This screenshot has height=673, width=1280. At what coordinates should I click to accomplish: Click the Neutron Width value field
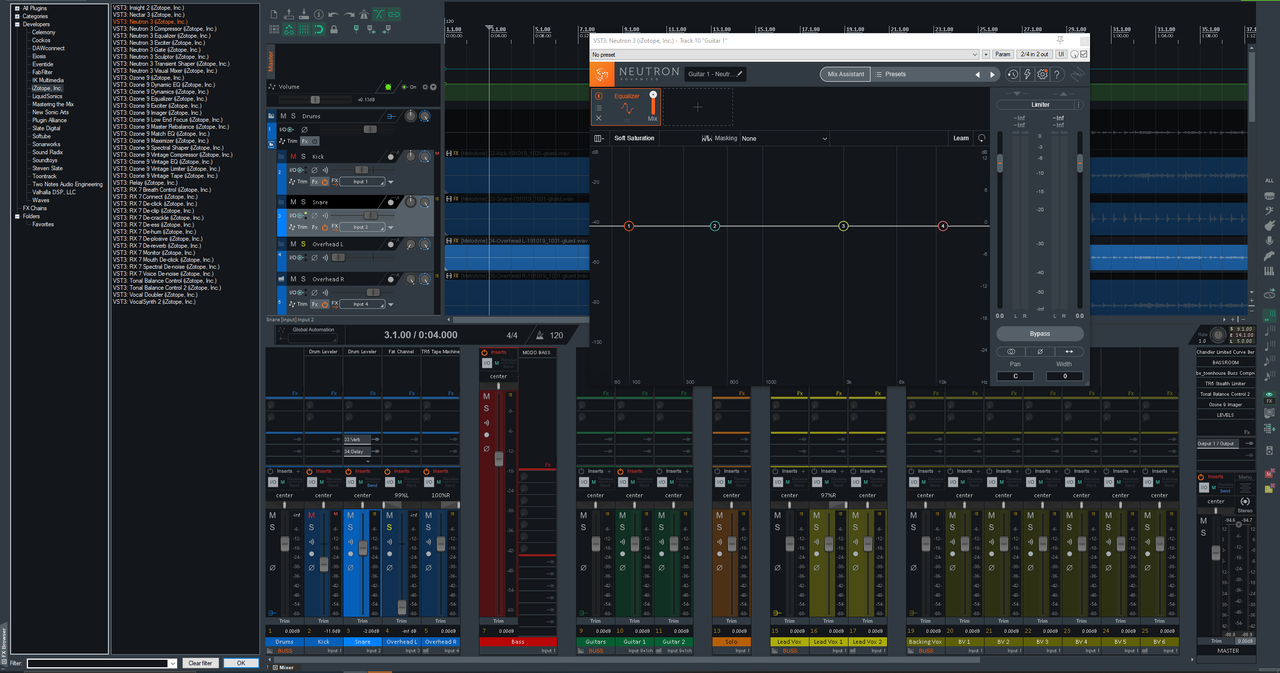tap(1065, 376)
